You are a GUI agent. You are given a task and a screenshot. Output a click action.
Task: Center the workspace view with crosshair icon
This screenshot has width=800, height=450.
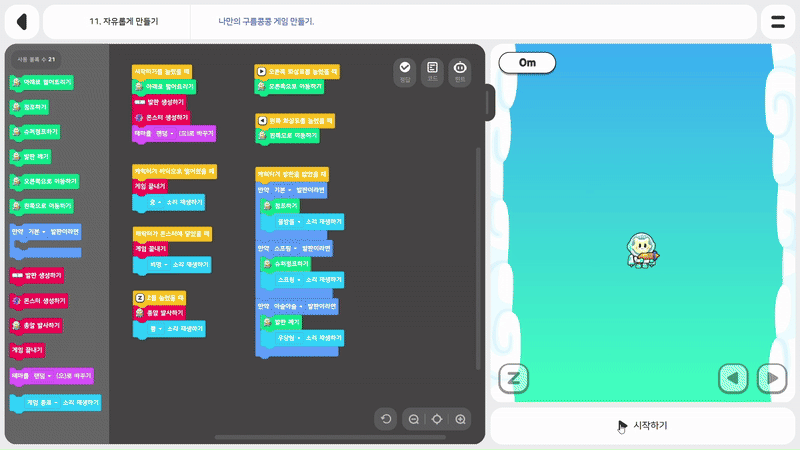click(437, 419)
